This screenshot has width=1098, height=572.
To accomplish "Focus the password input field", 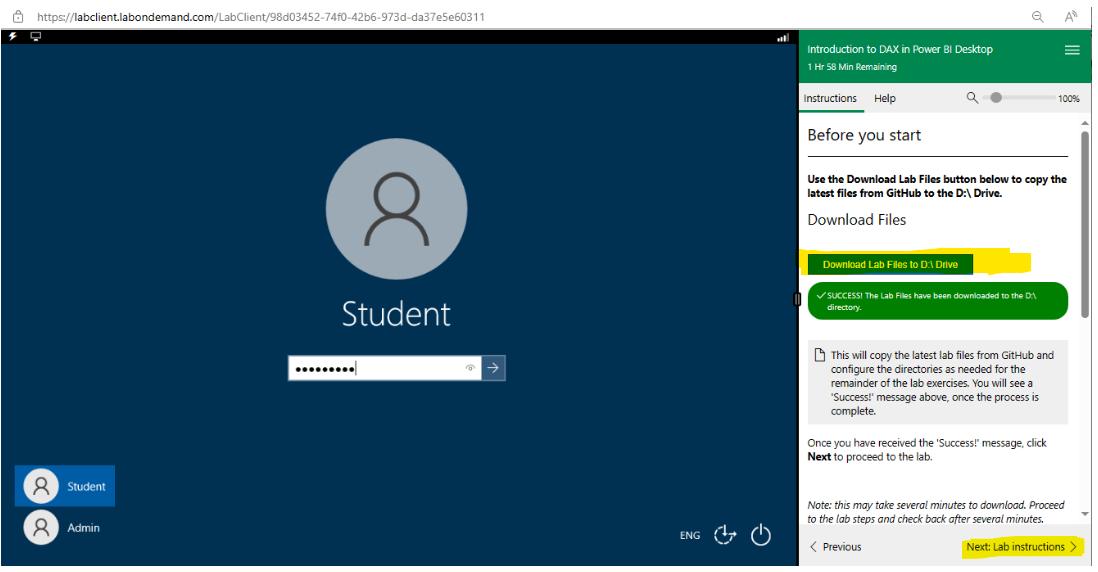I will [384, 368].
